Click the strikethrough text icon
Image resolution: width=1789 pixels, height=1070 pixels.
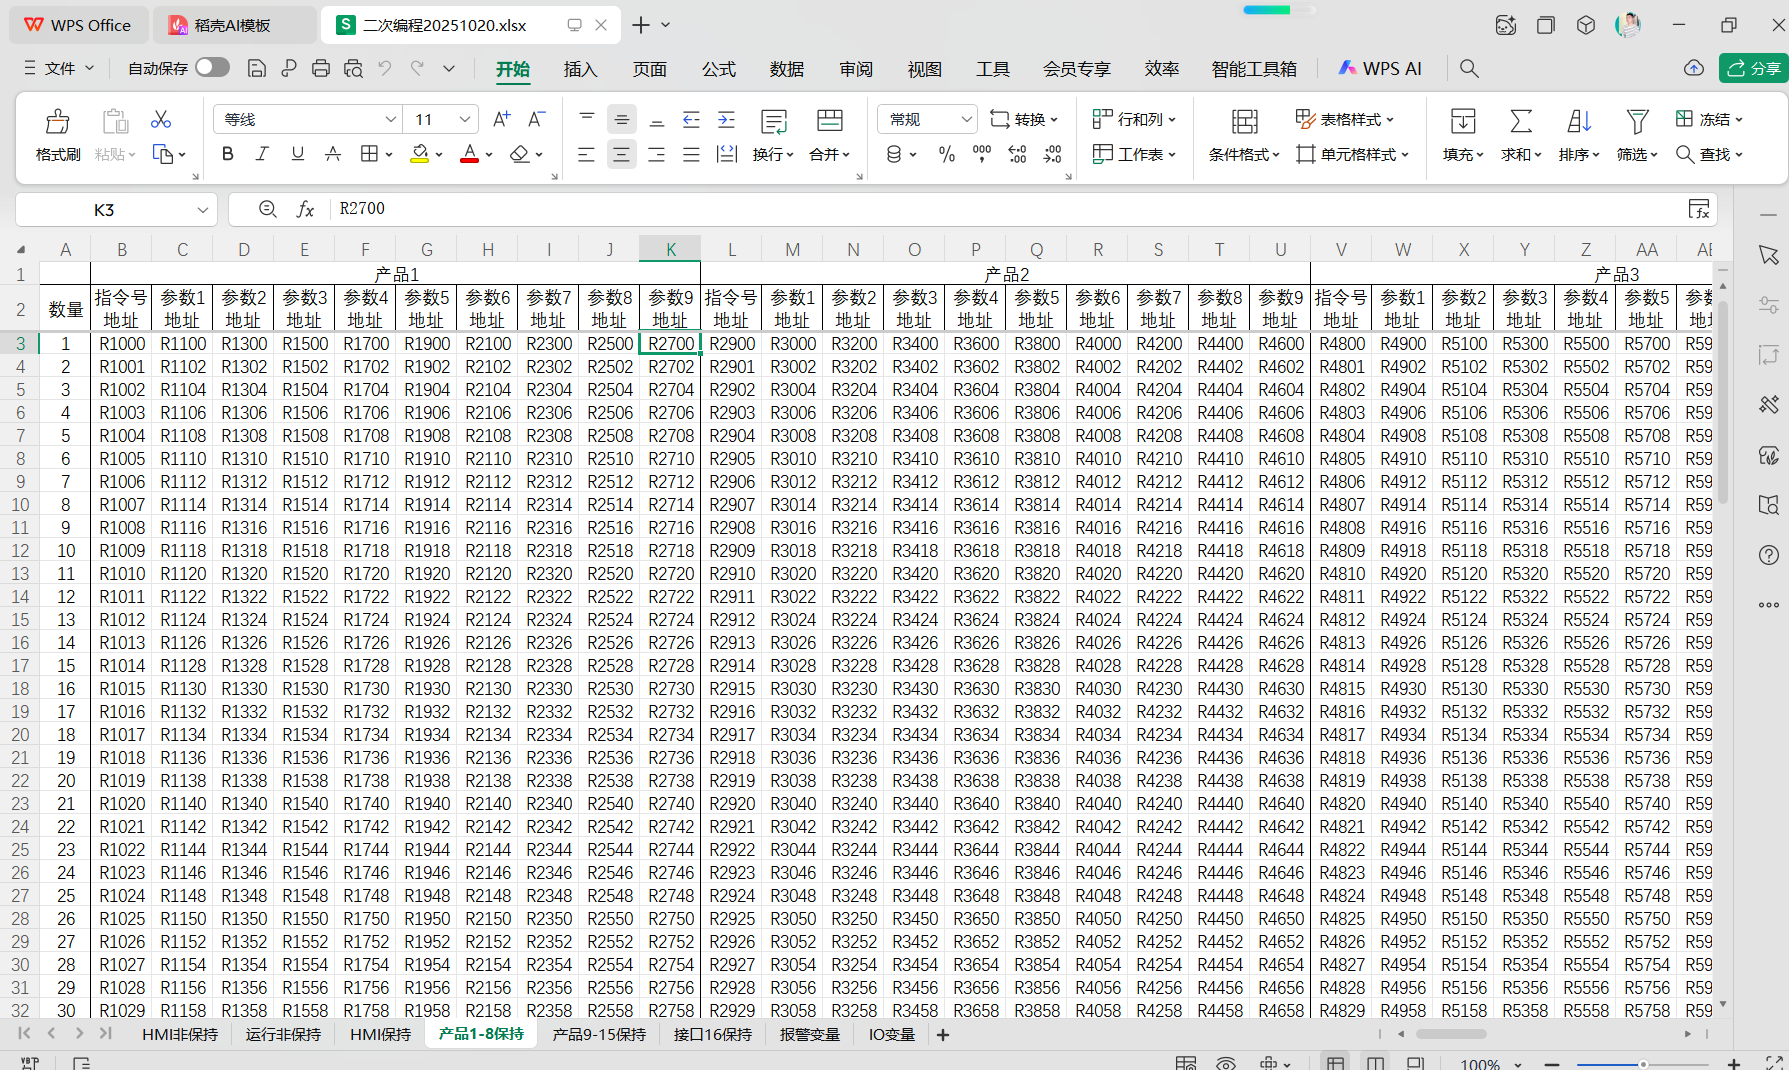pyautogui.click(x=333, y=154)
